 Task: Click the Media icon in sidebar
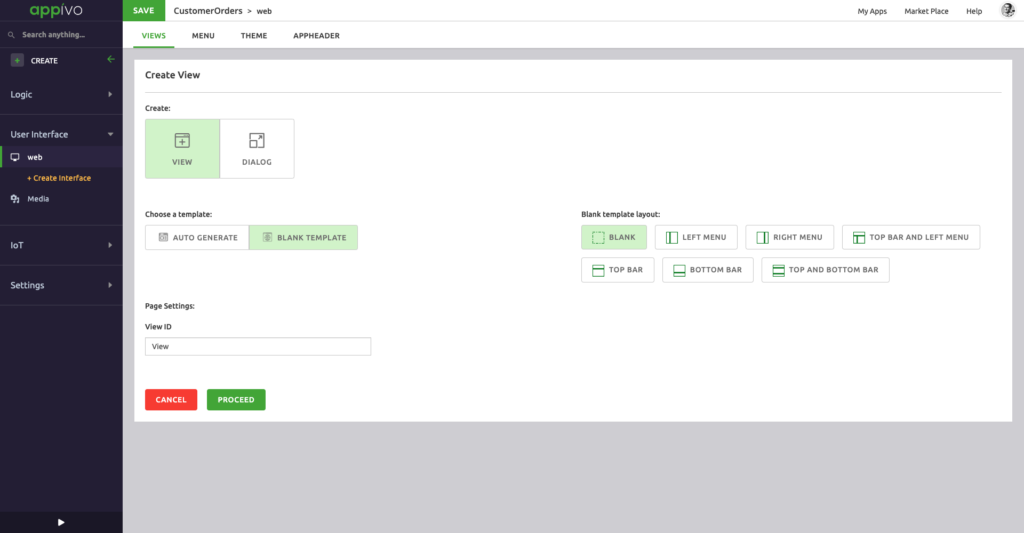(x=15, y=199)
